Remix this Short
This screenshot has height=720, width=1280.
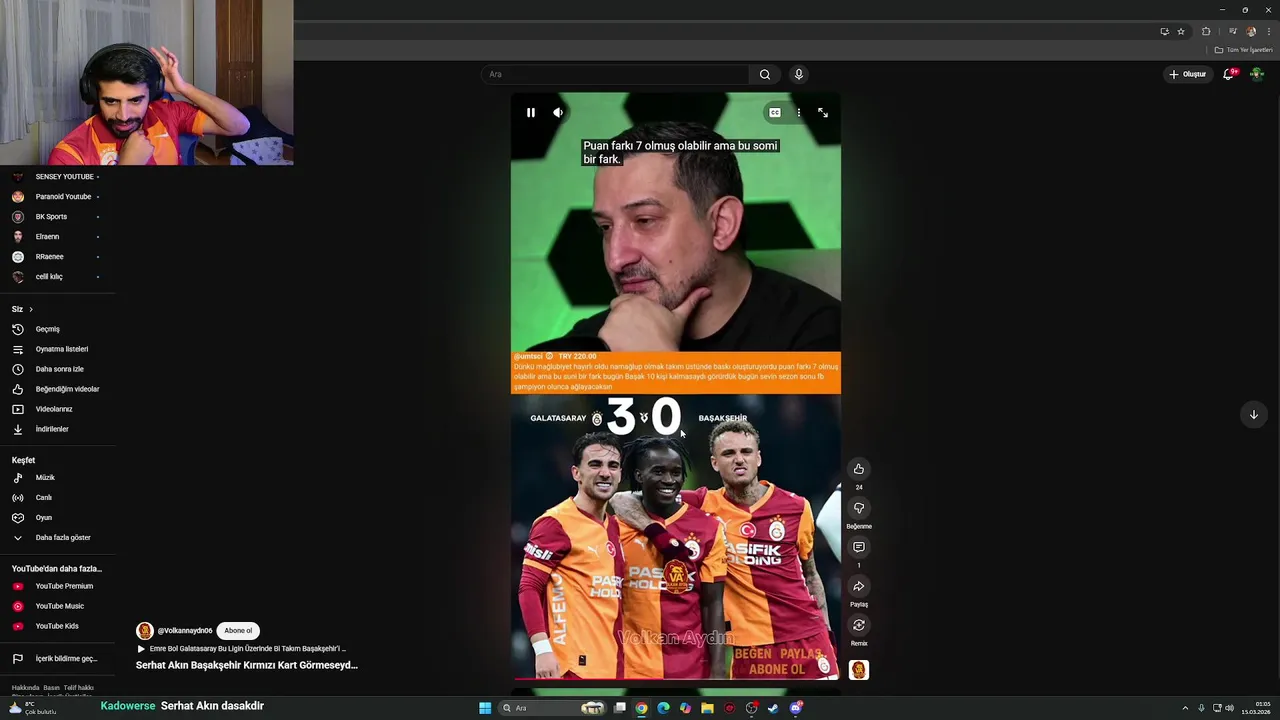click(858, 625)
